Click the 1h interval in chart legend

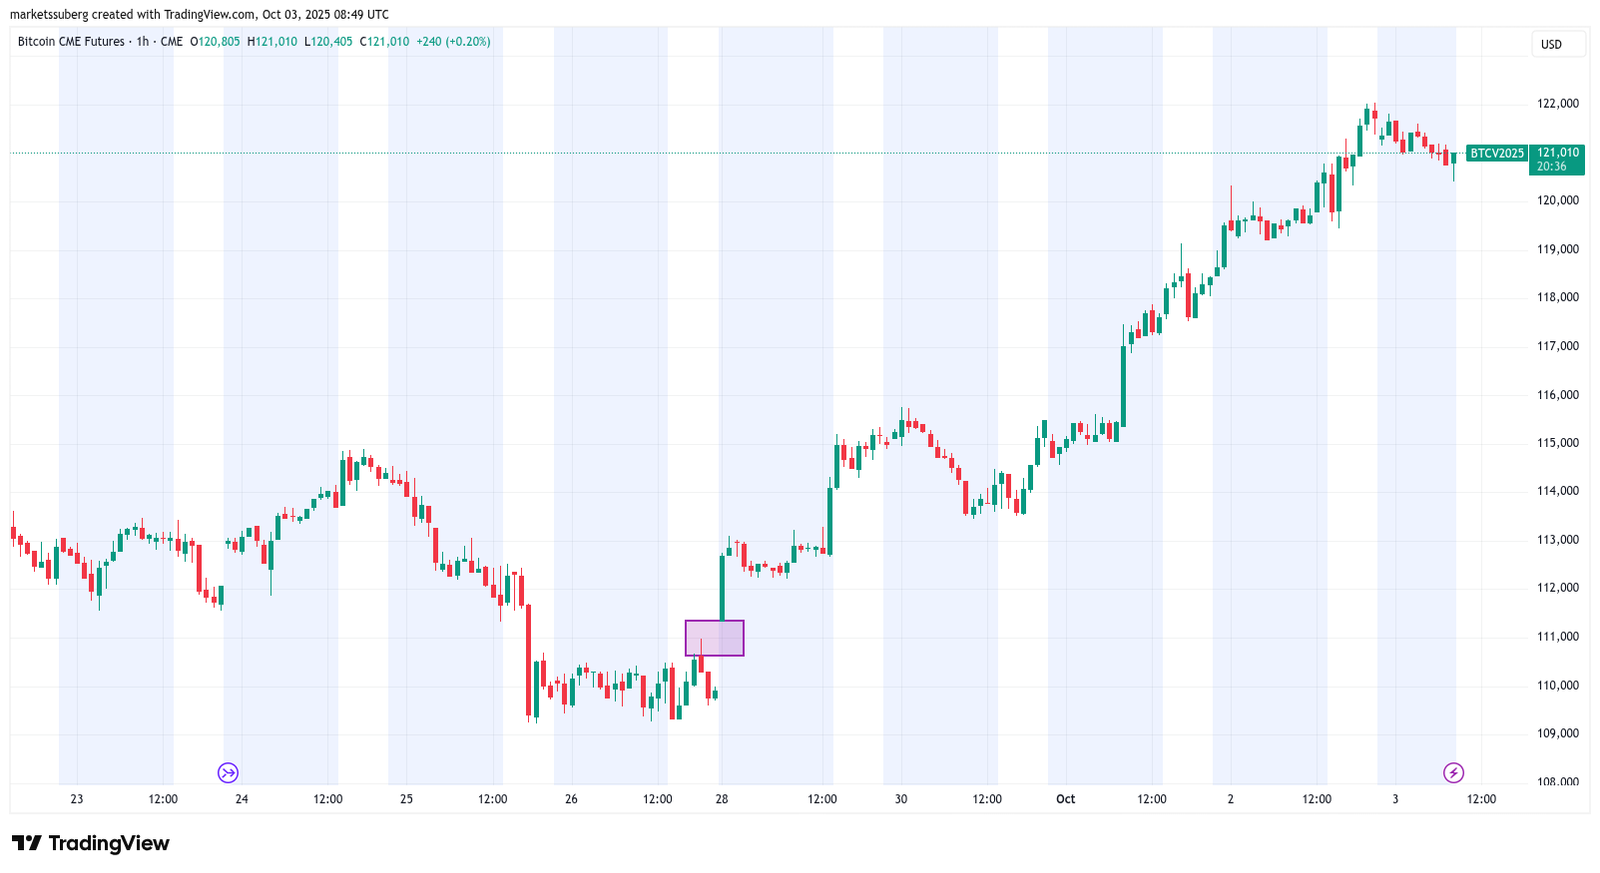pyautogui.click(x=142, y=42)
